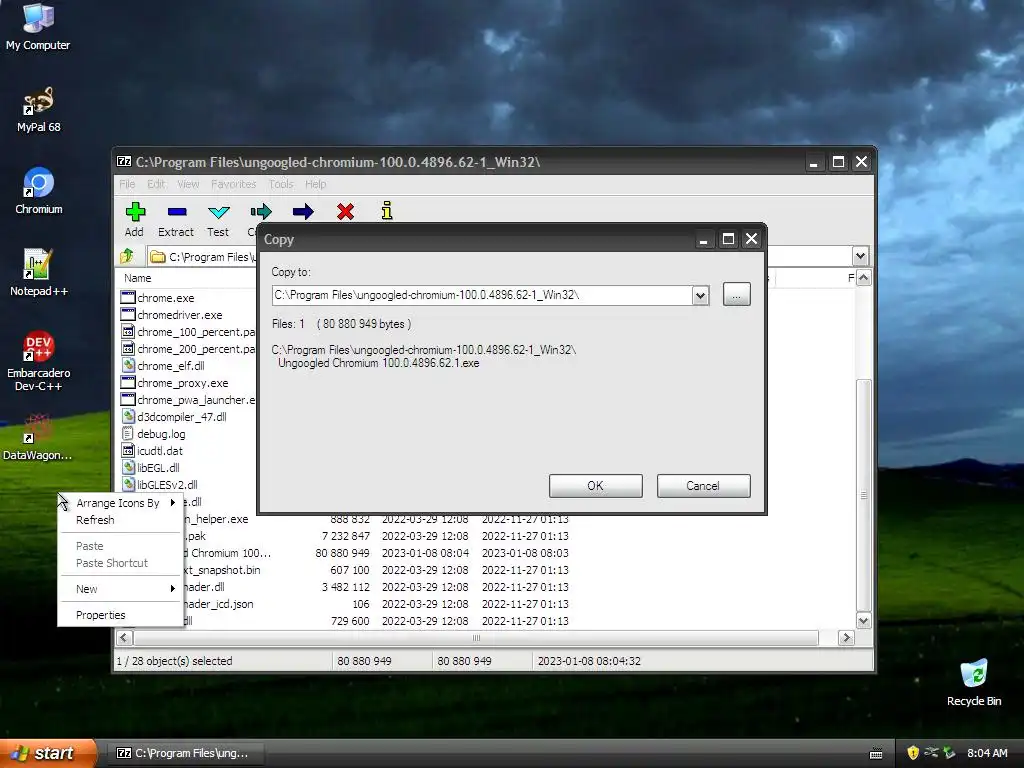The image size is (1024, 768).
Task: Expand Arrange Icons By submenu
Action: 120,503
